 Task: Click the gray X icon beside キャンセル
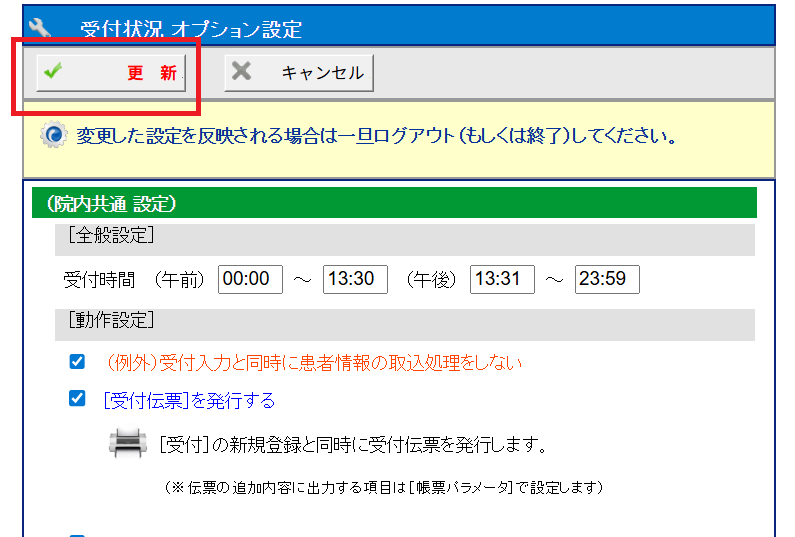click(x=241, y=72)
